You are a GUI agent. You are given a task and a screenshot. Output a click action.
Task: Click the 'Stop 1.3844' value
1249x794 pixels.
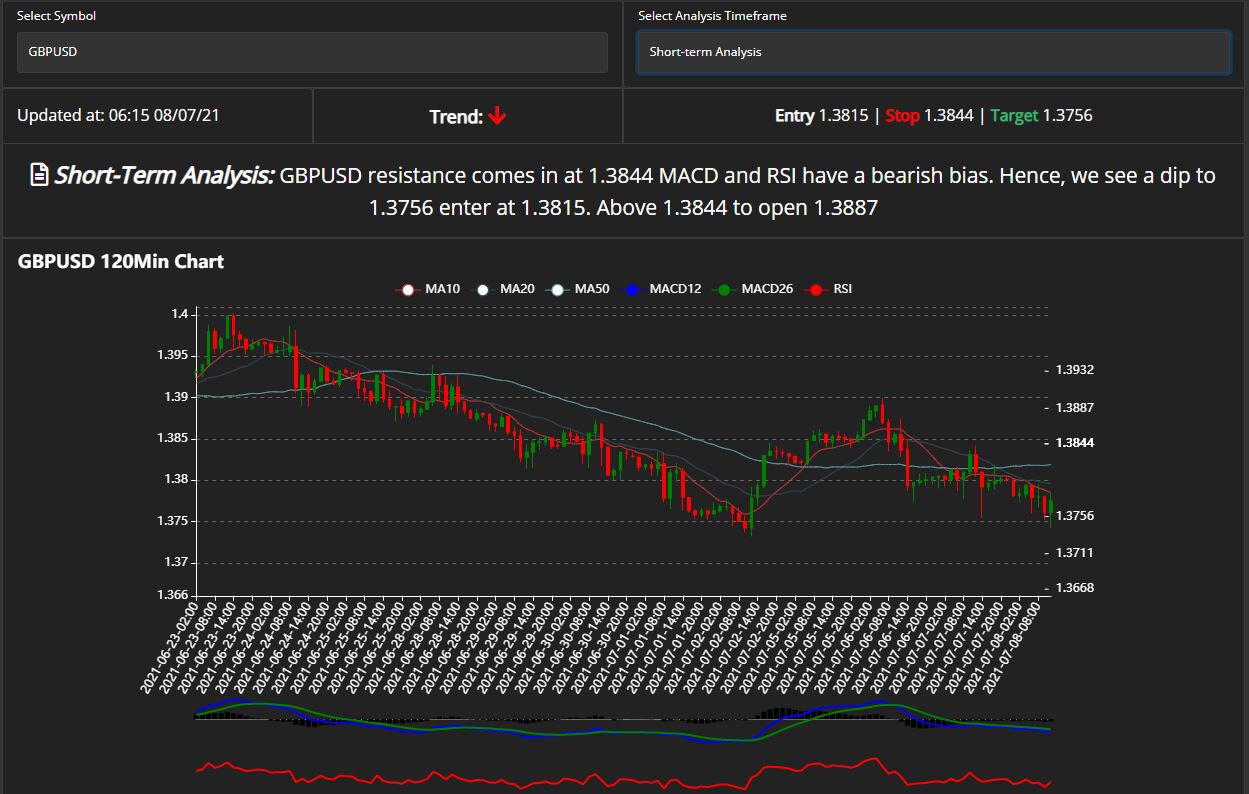click(929, 115)
